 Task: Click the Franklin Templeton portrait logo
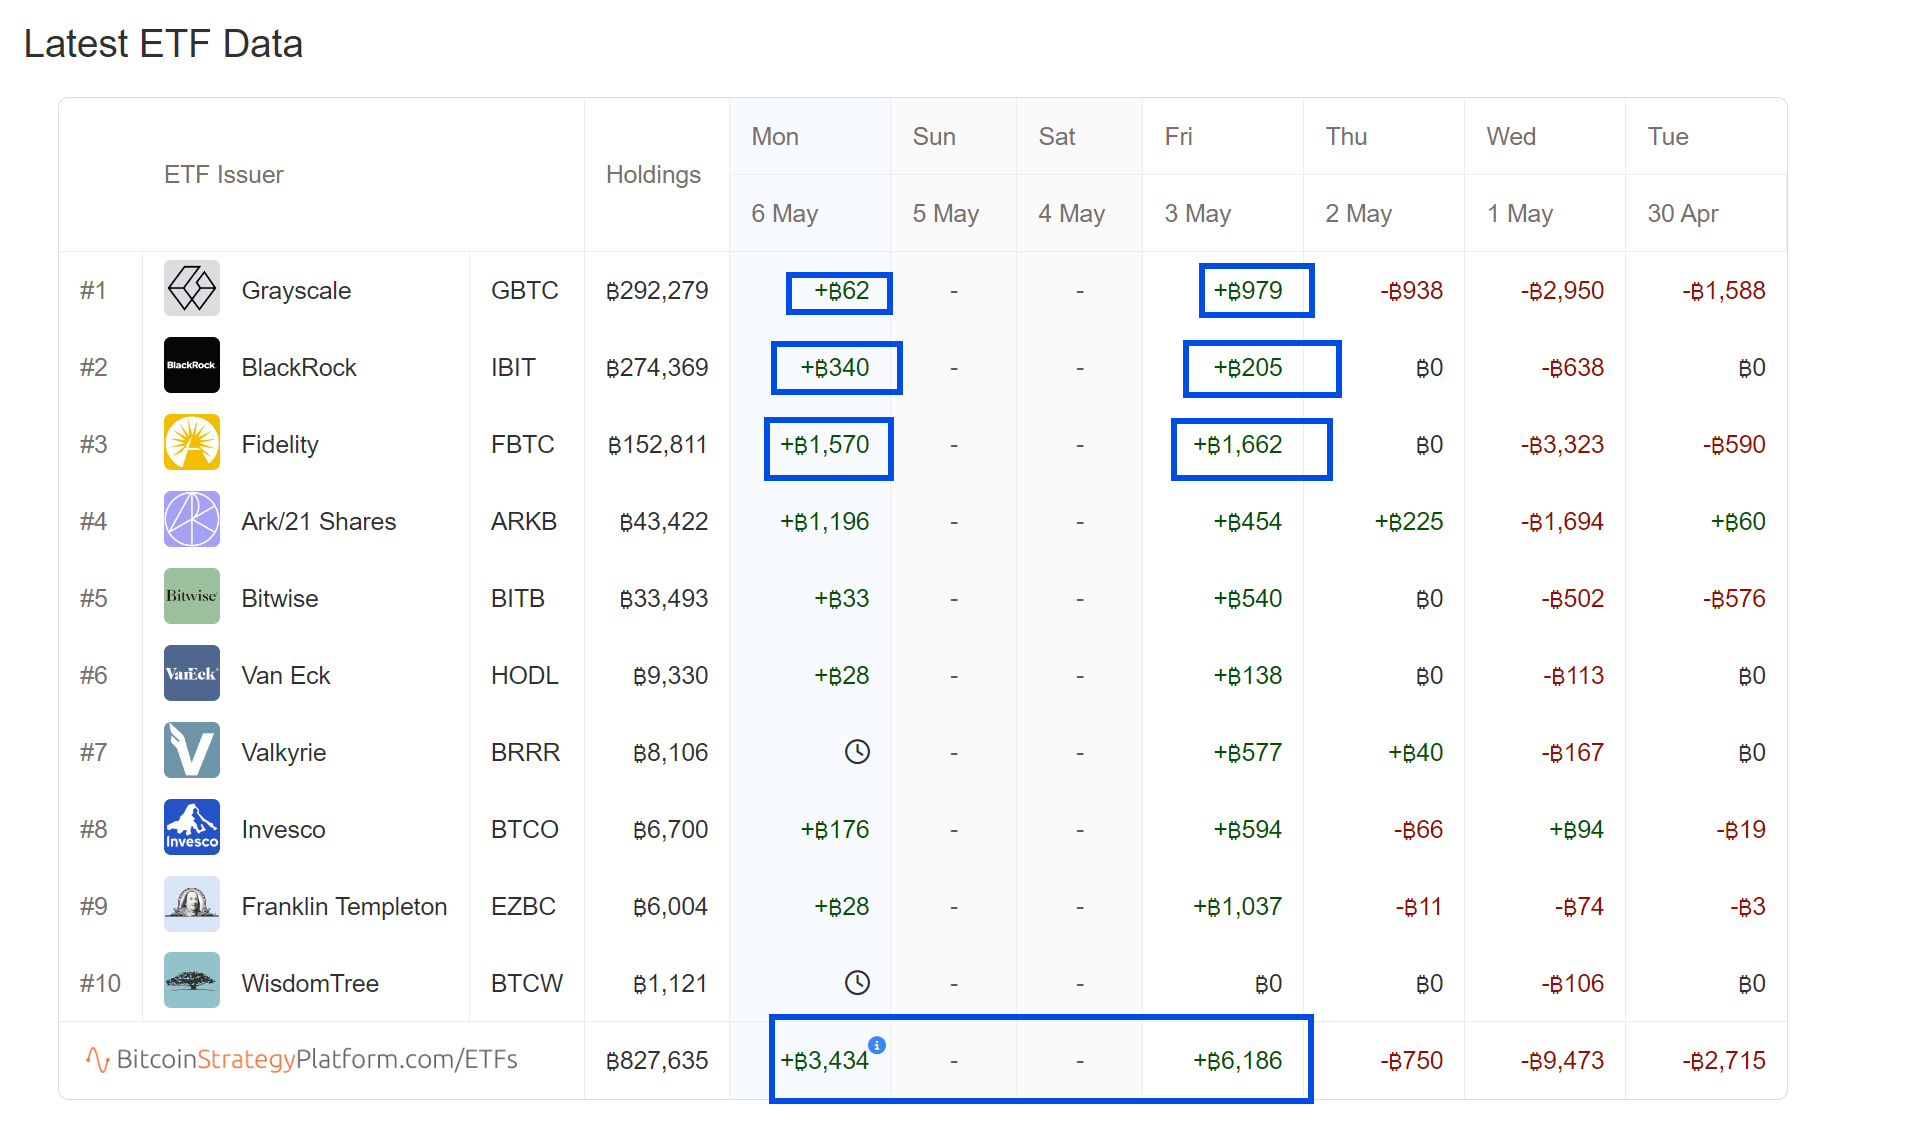coord(191,905)
